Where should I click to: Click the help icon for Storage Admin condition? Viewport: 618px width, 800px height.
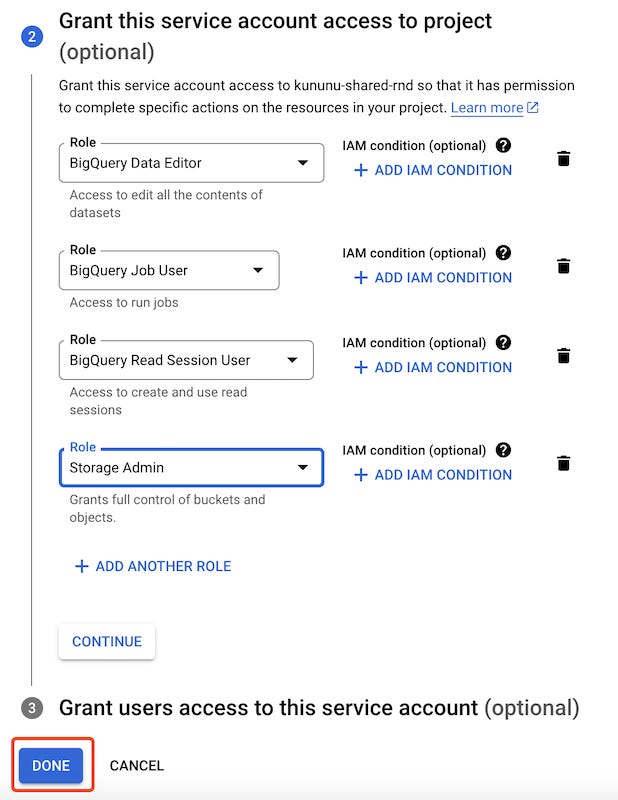[x=503, y=450]
